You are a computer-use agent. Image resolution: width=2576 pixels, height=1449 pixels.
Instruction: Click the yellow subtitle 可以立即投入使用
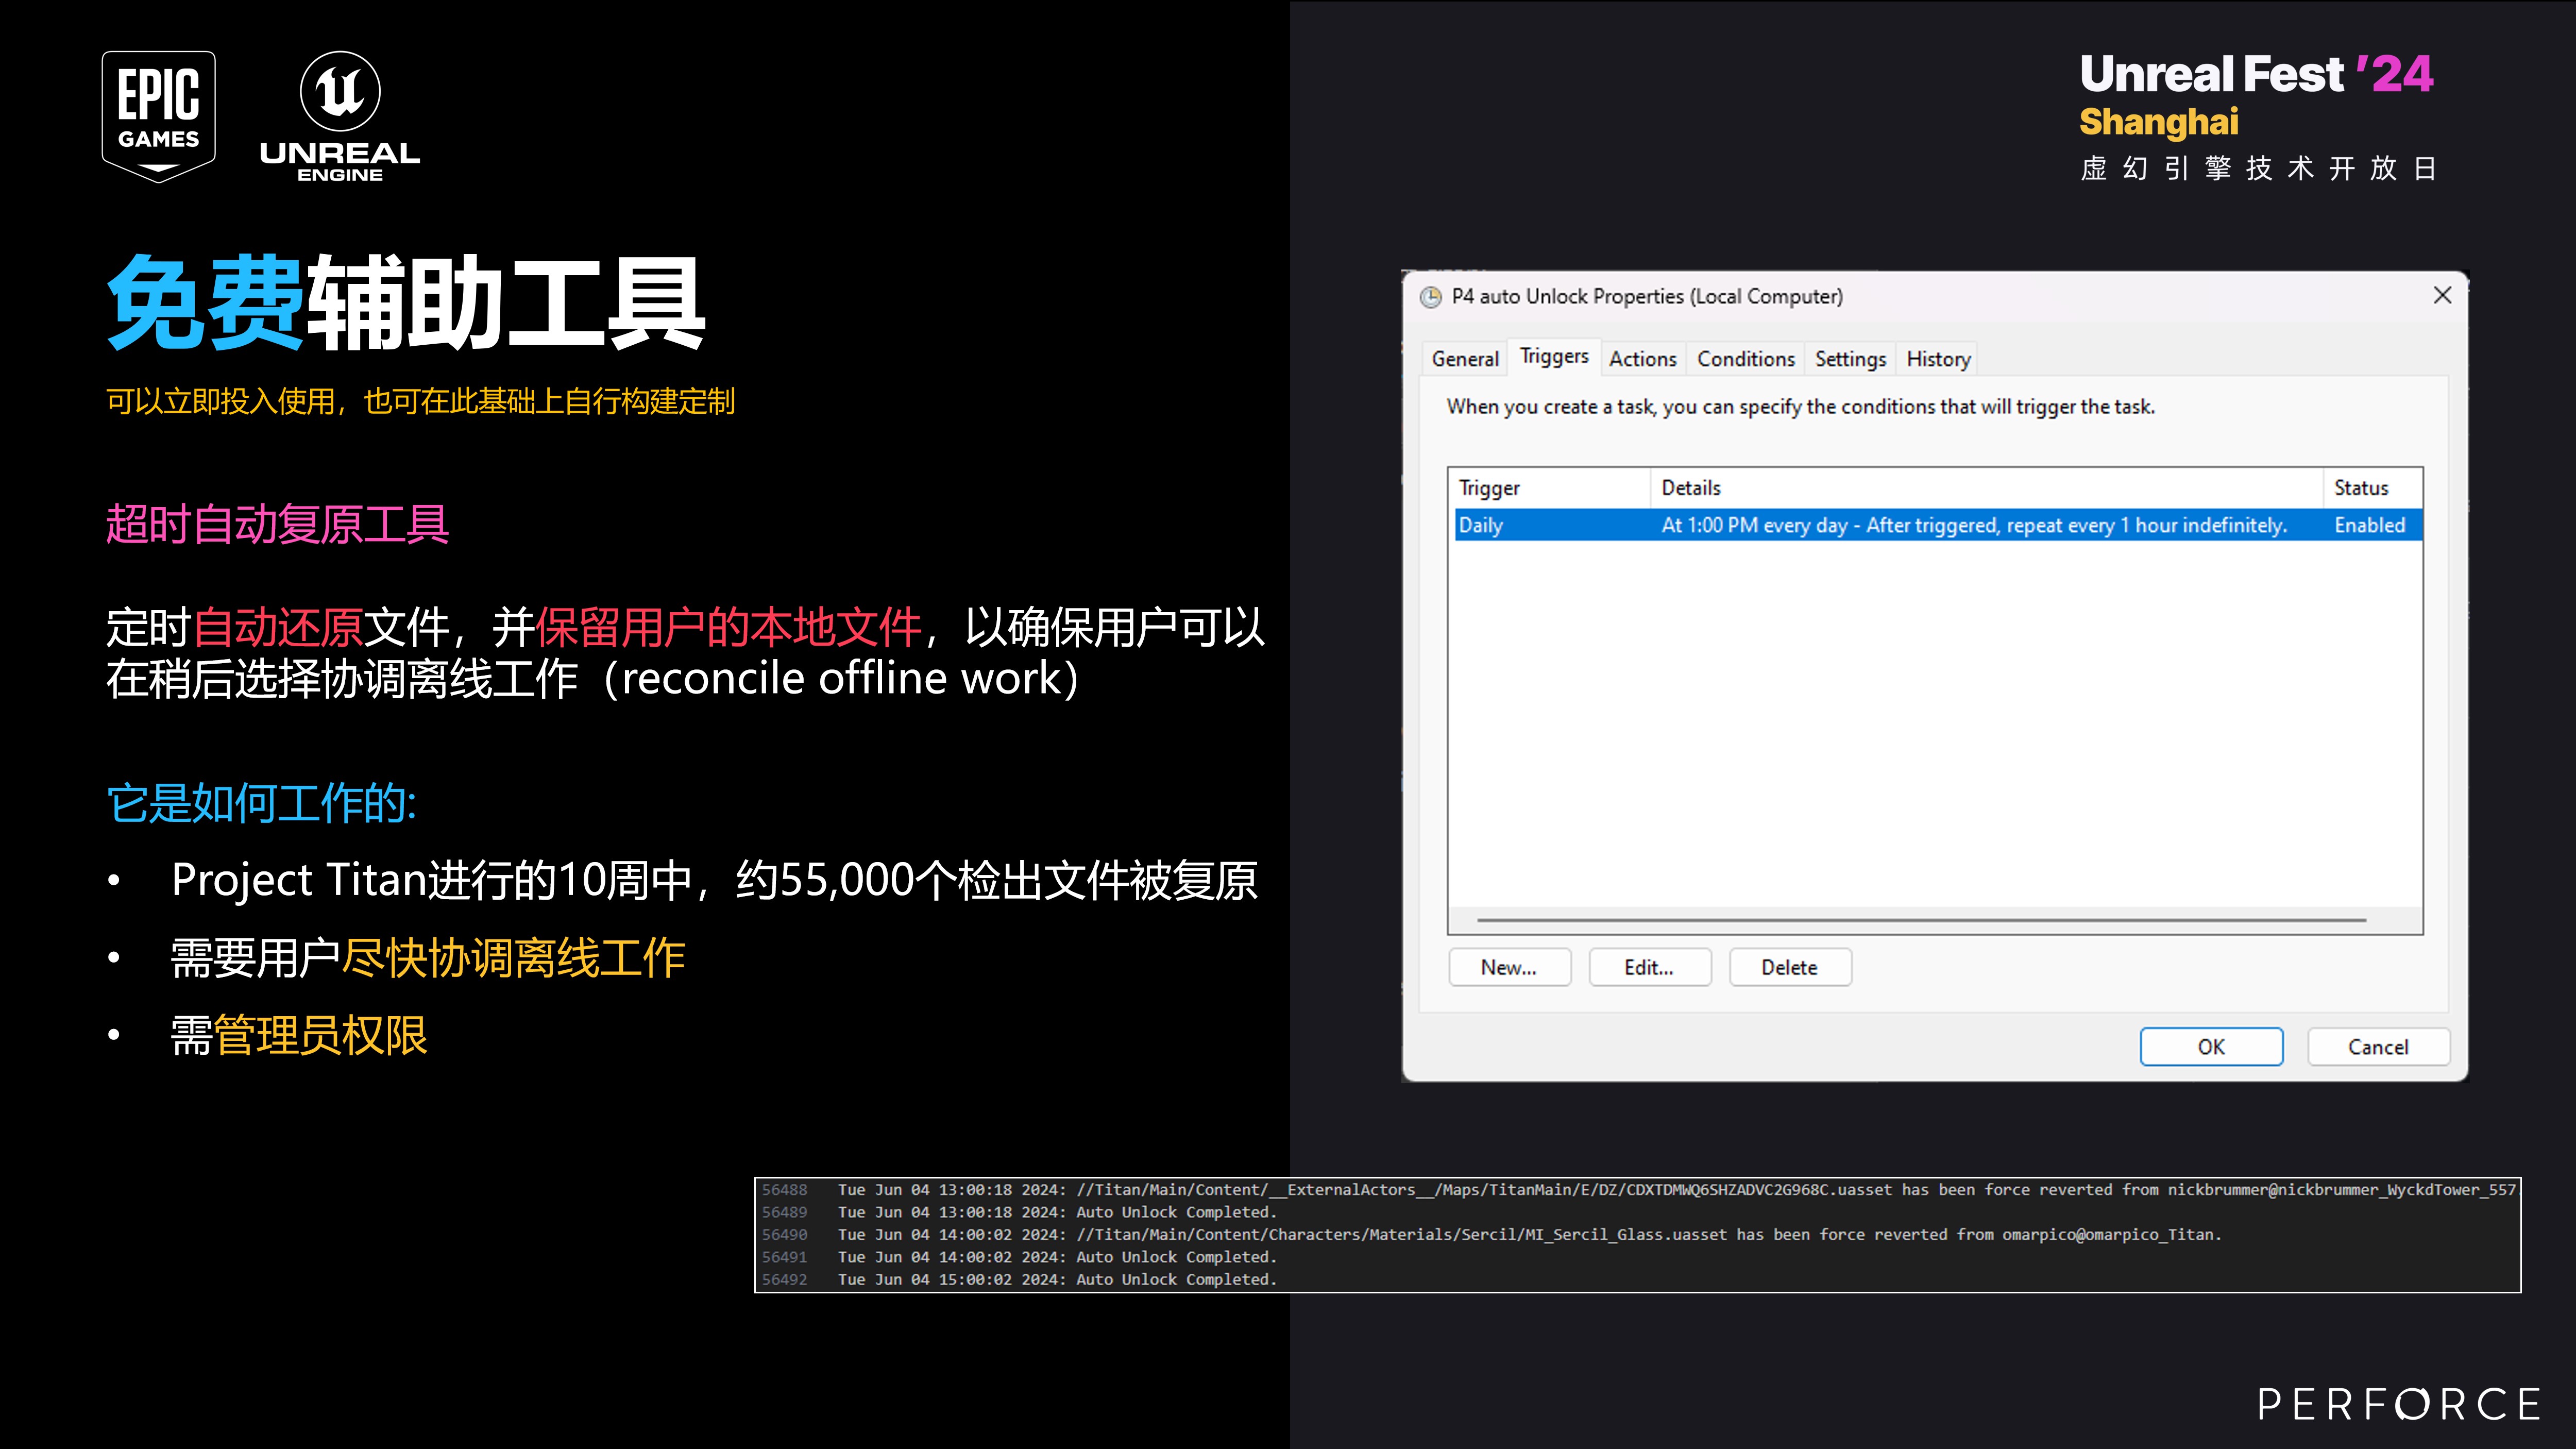point(420,401)
